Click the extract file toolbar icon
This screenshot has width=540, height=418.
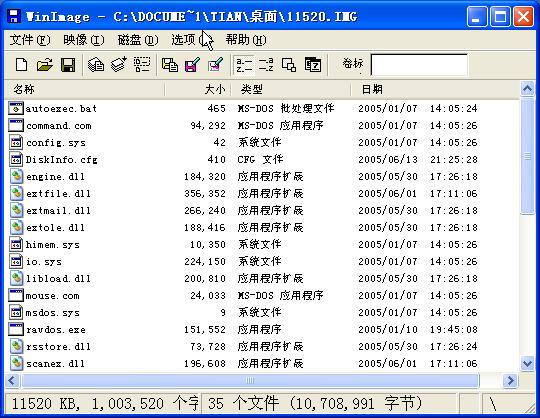193,64
